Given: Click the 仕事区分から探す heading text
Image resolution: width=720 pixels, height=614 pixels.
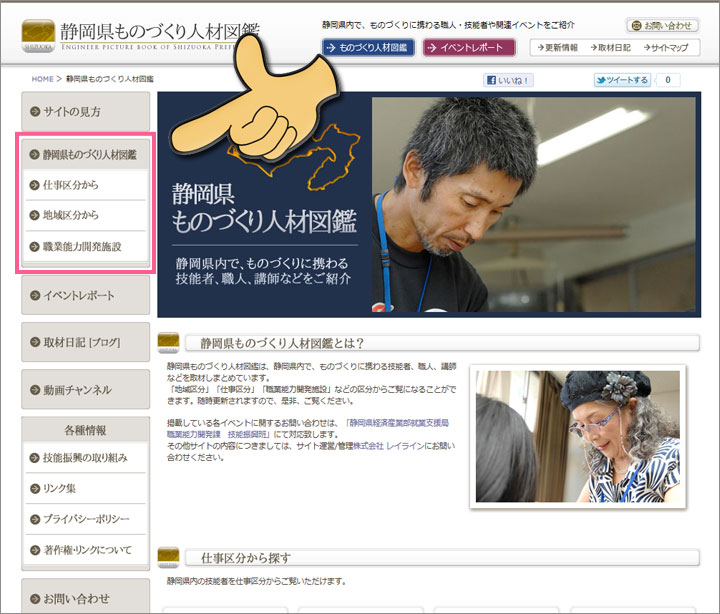Looking at the screenshot, I should click(x=246, y=558).
